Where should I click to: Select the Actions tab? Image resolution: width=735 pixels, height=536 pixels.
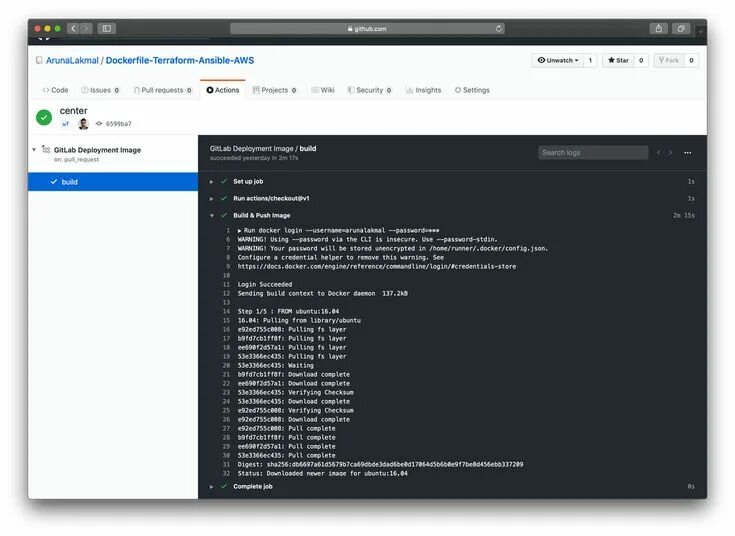coord(223,90)
